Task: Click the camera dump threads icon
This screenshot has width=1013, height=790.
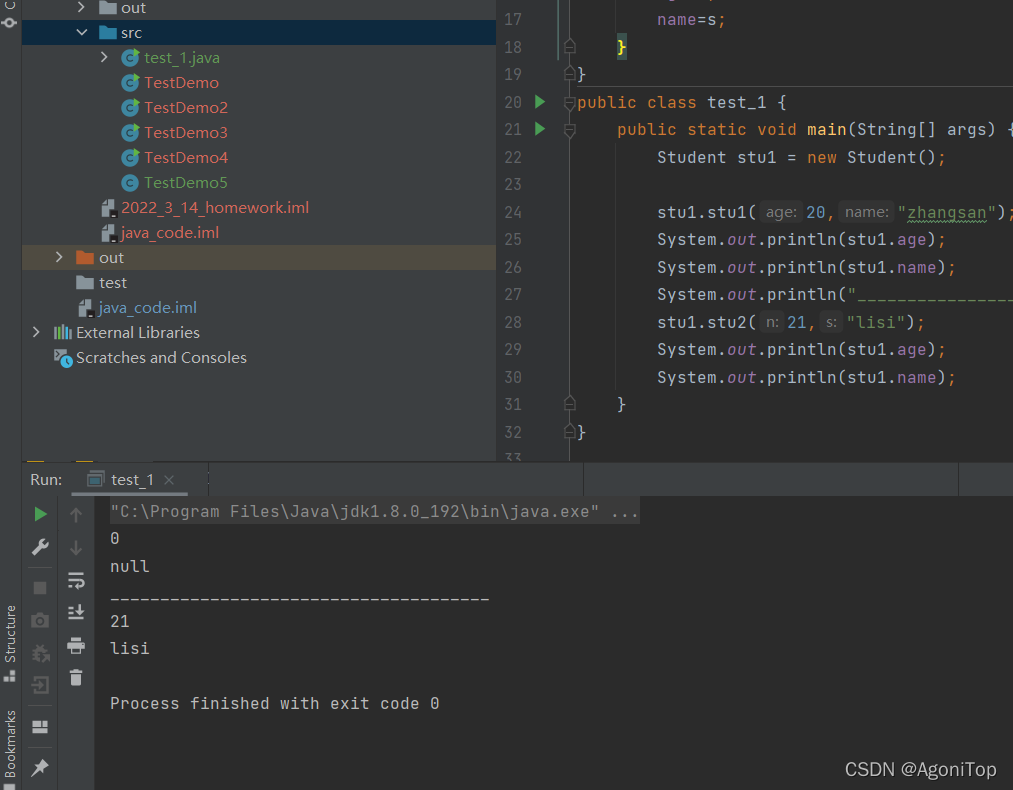Action: 40,621
